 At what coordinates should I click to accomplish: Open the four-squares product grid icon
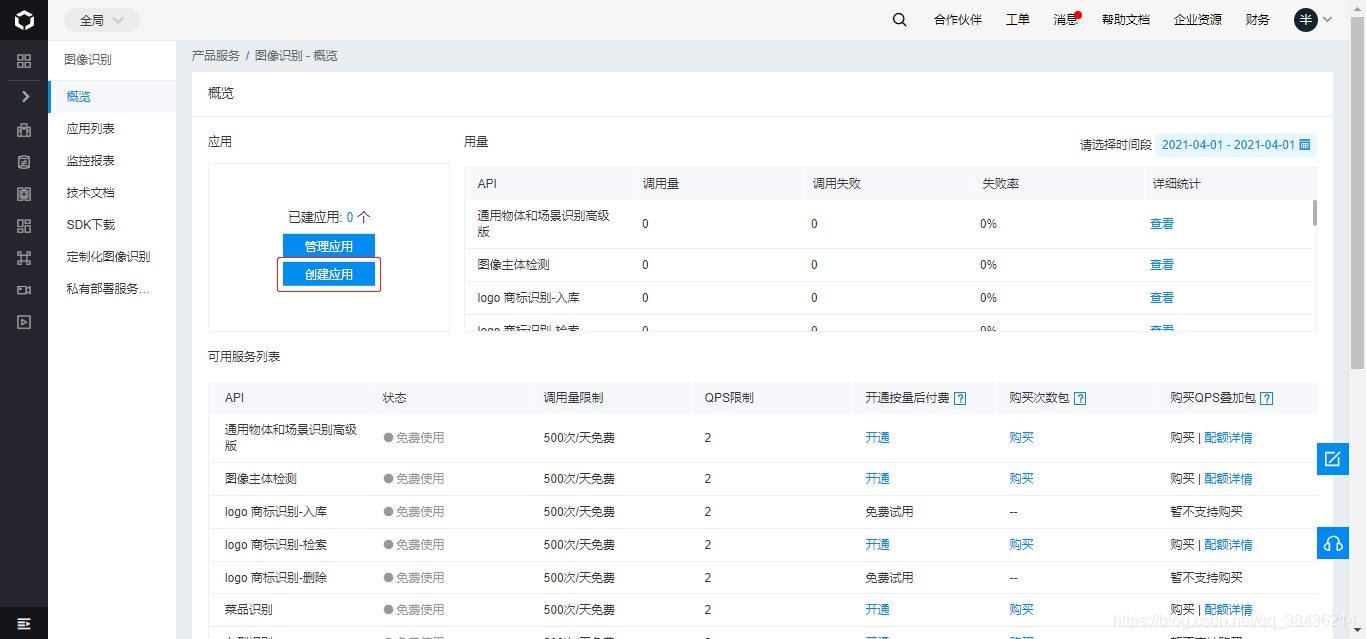click(x=24, y=61)
